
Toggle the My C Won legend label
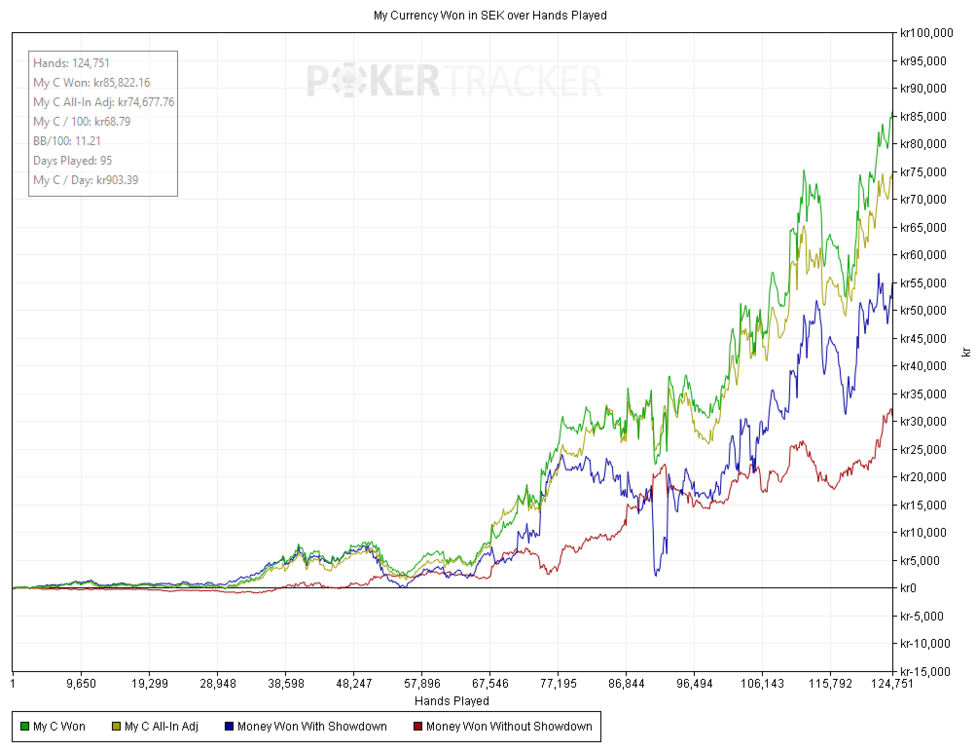click(x=59, y=727)
